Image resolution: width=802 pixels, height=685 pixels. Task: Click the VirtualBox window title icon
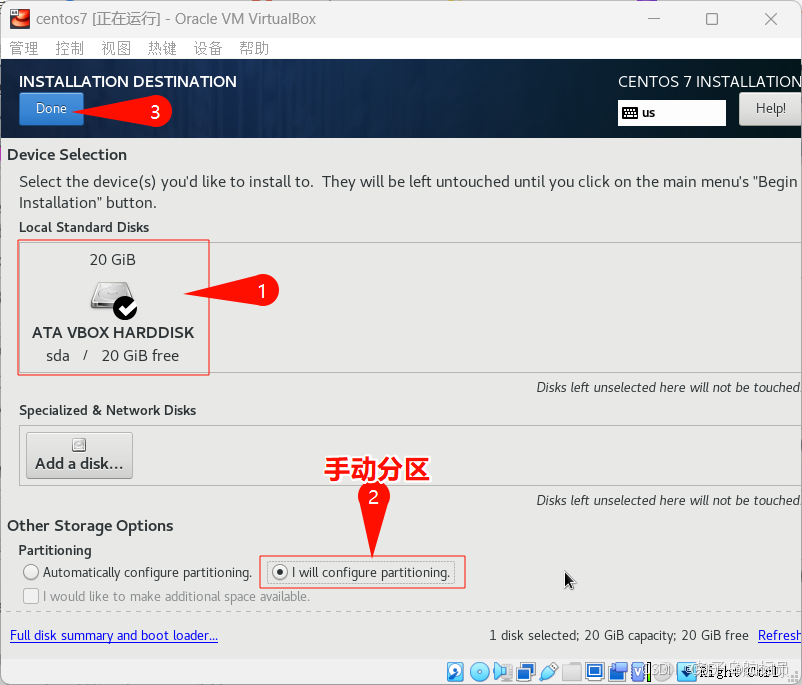20,19
